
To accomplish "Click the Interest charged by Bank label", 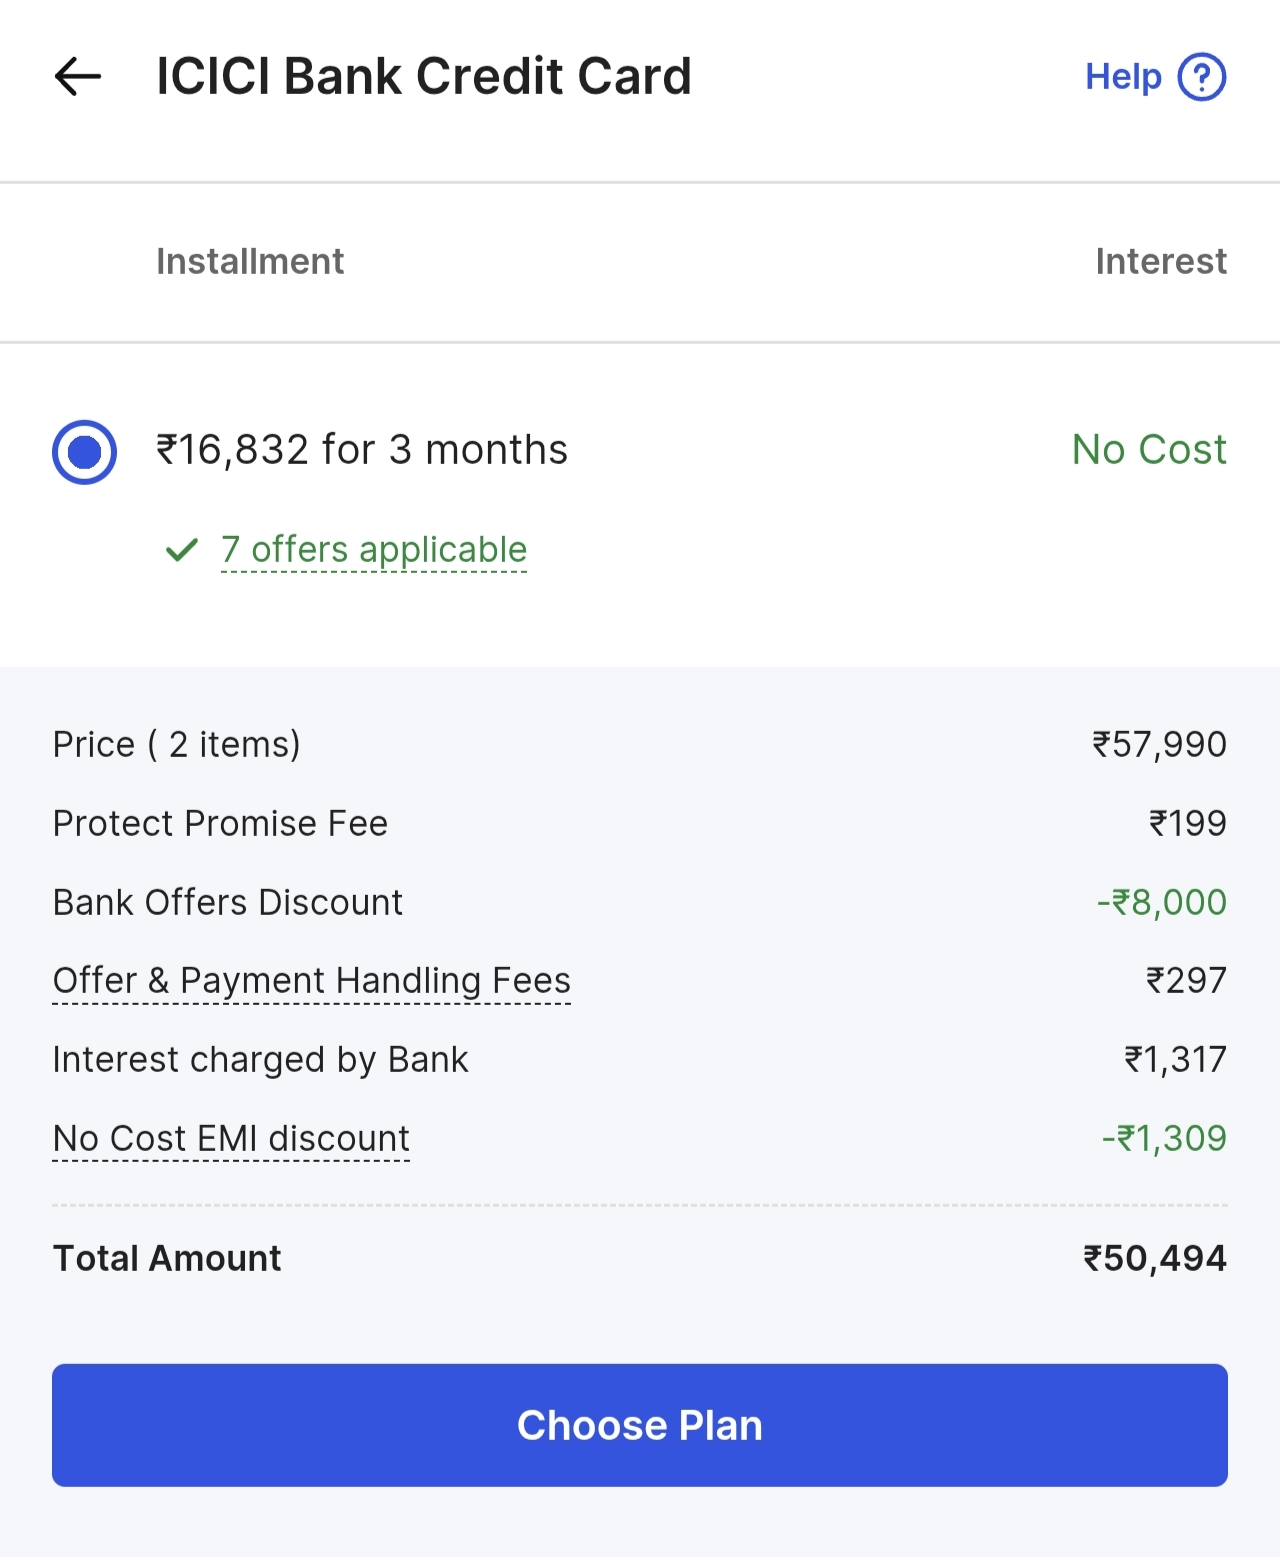I will point(260,1060).
